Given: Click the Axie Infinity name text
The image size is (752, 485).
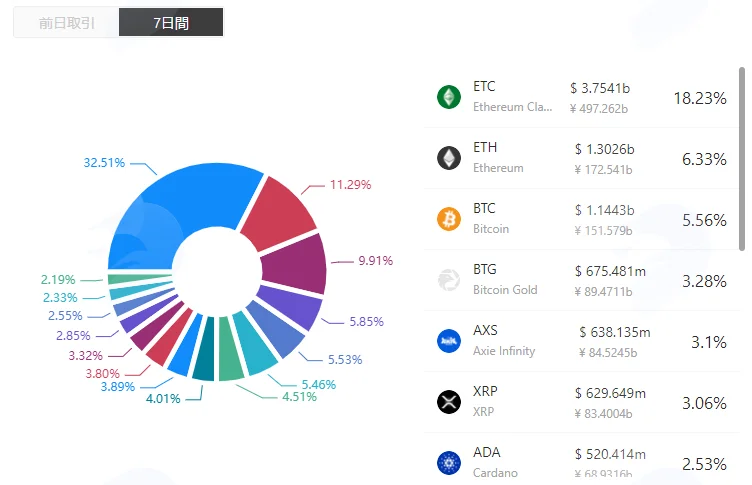Looking at the screenshot, I should point(504,351).
